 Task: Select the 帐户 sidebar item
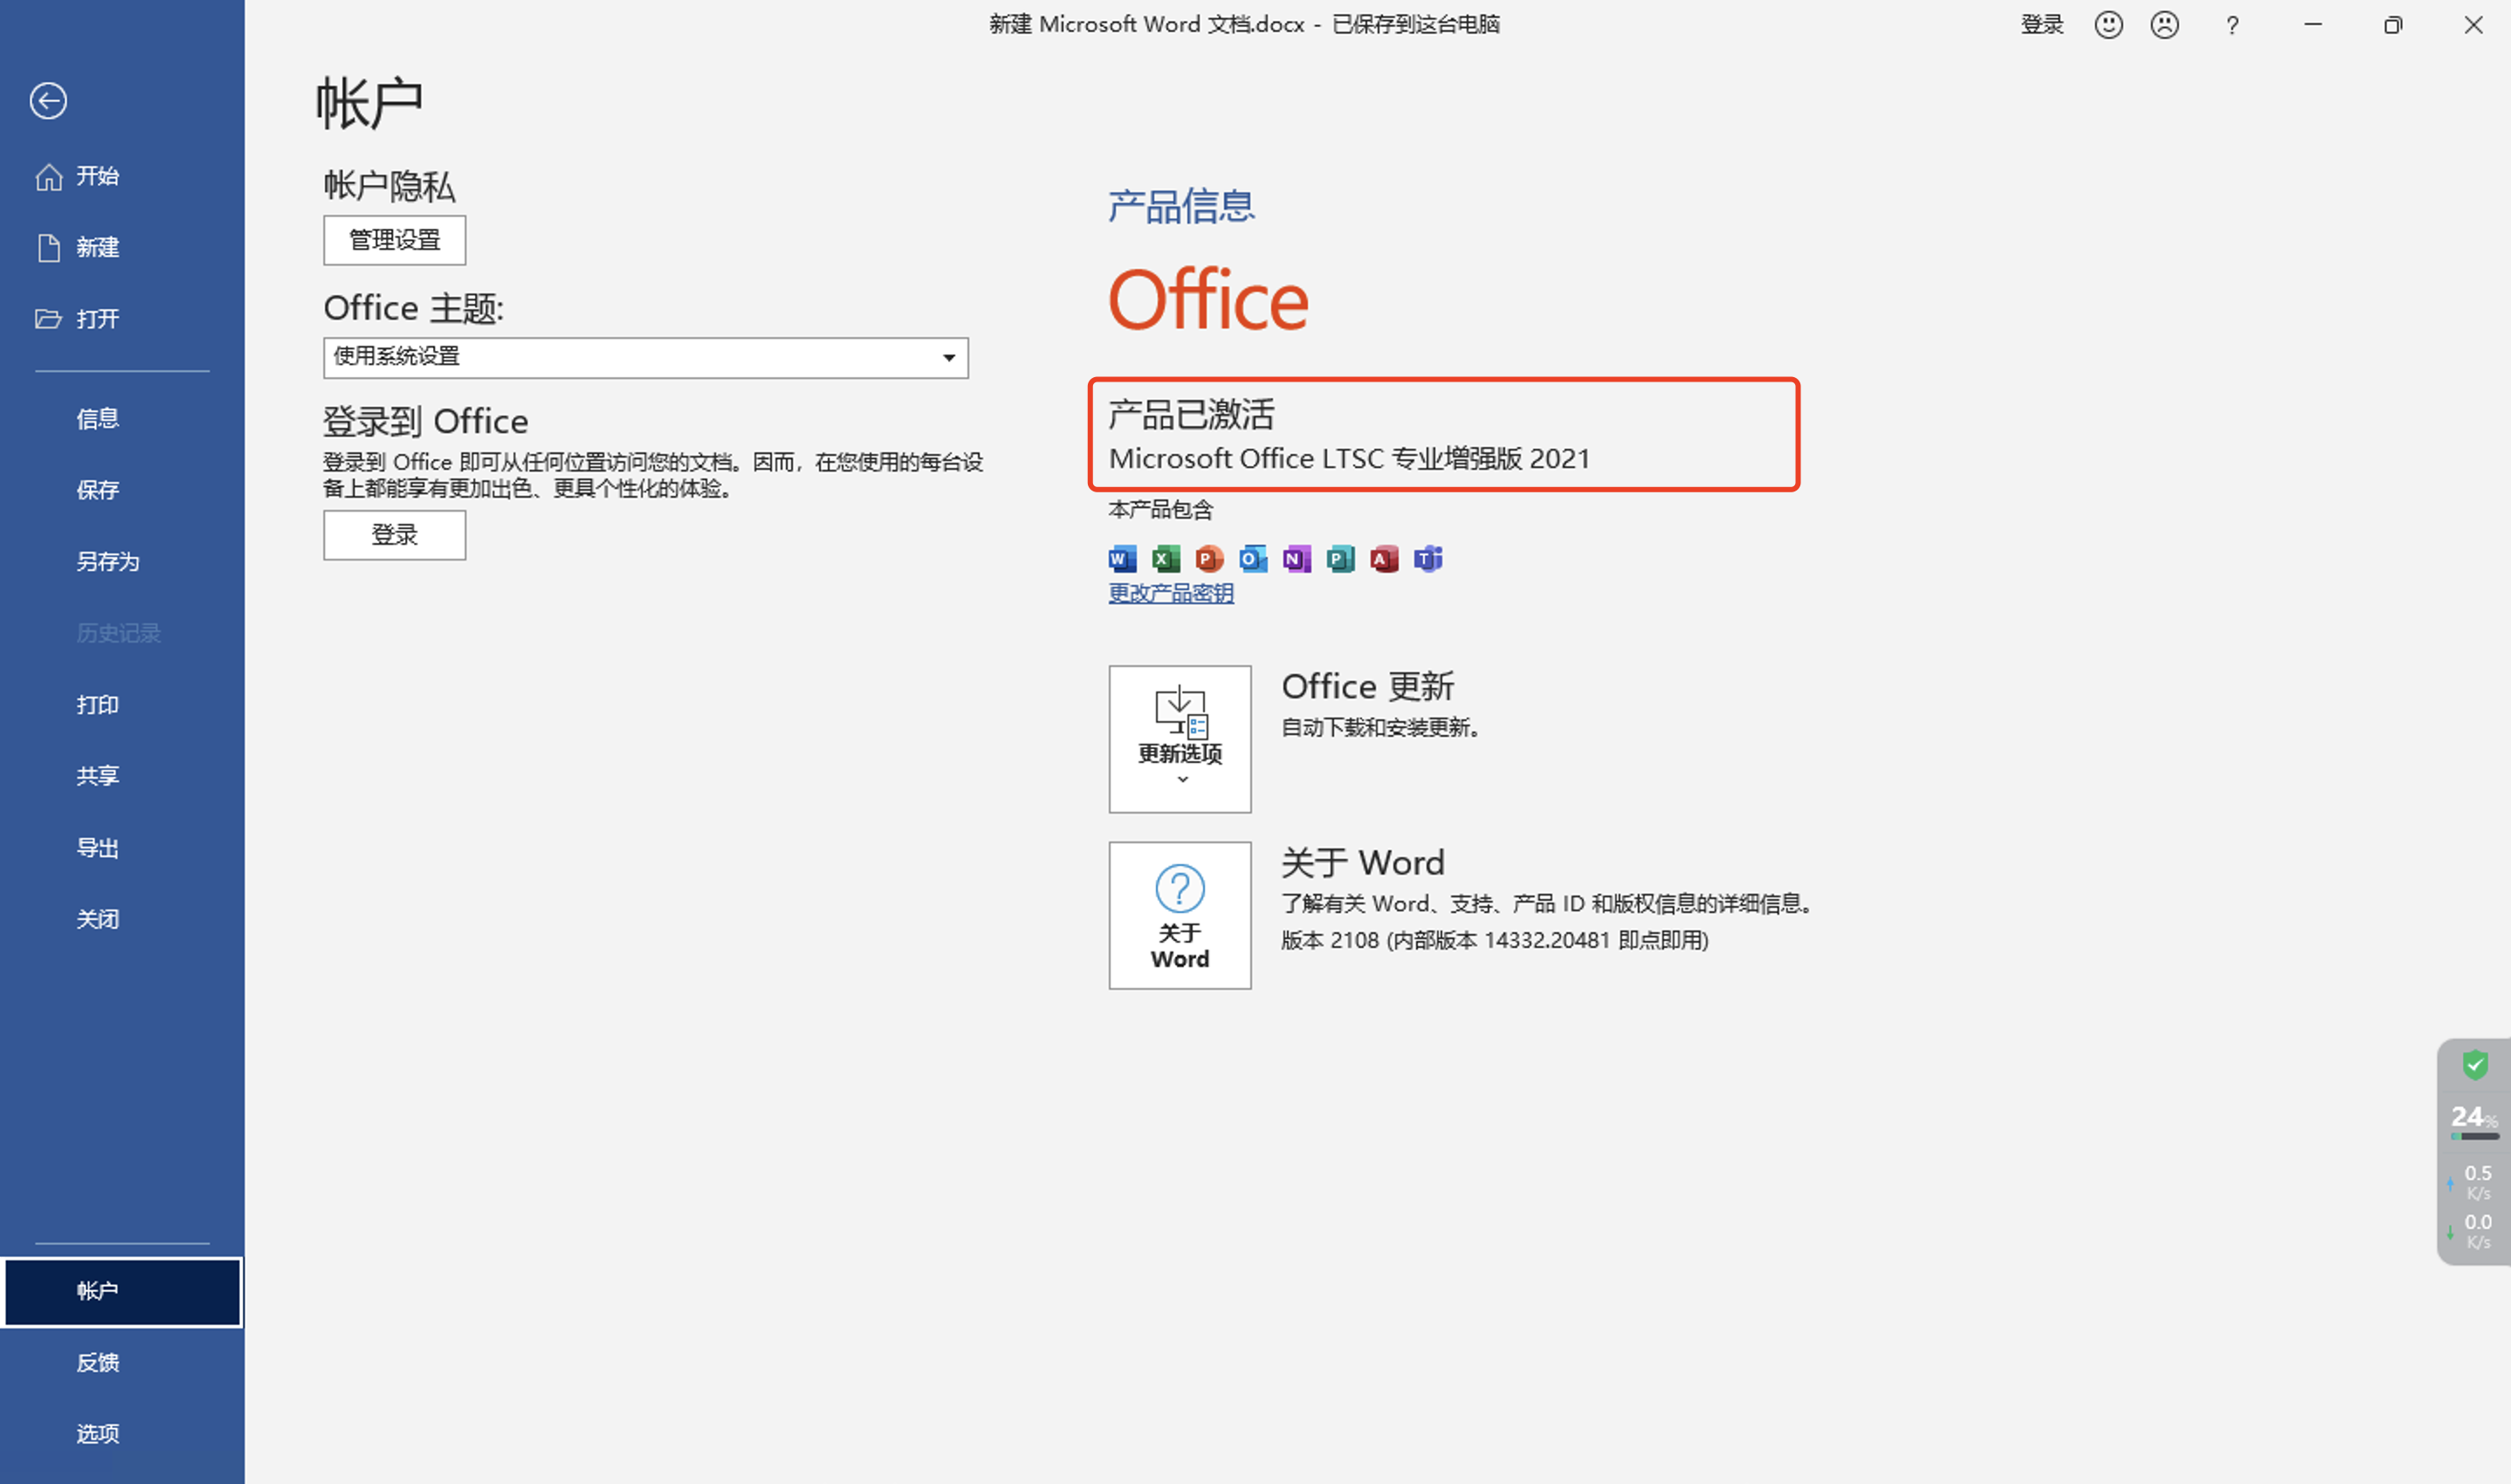coord(122,1292)
